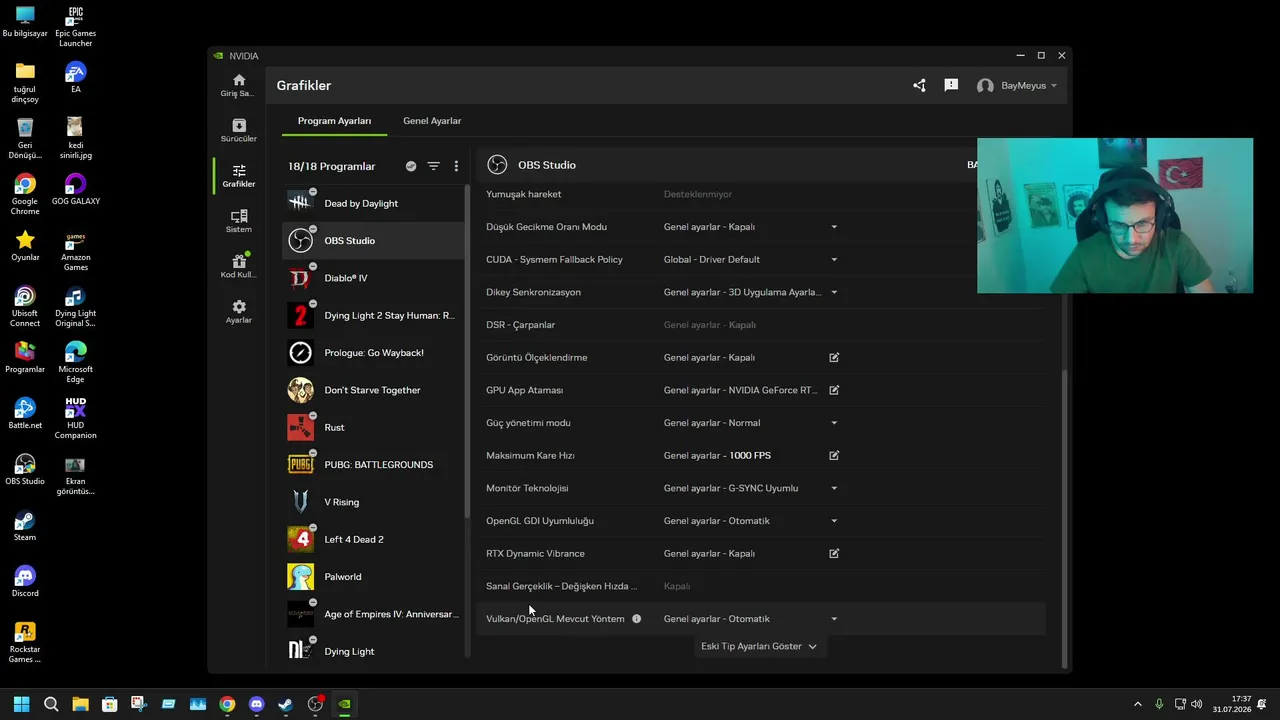
Task: Click the "DSR - Çarpanlar" setting label
Action: pyautogui.click(x=520, y=325)
